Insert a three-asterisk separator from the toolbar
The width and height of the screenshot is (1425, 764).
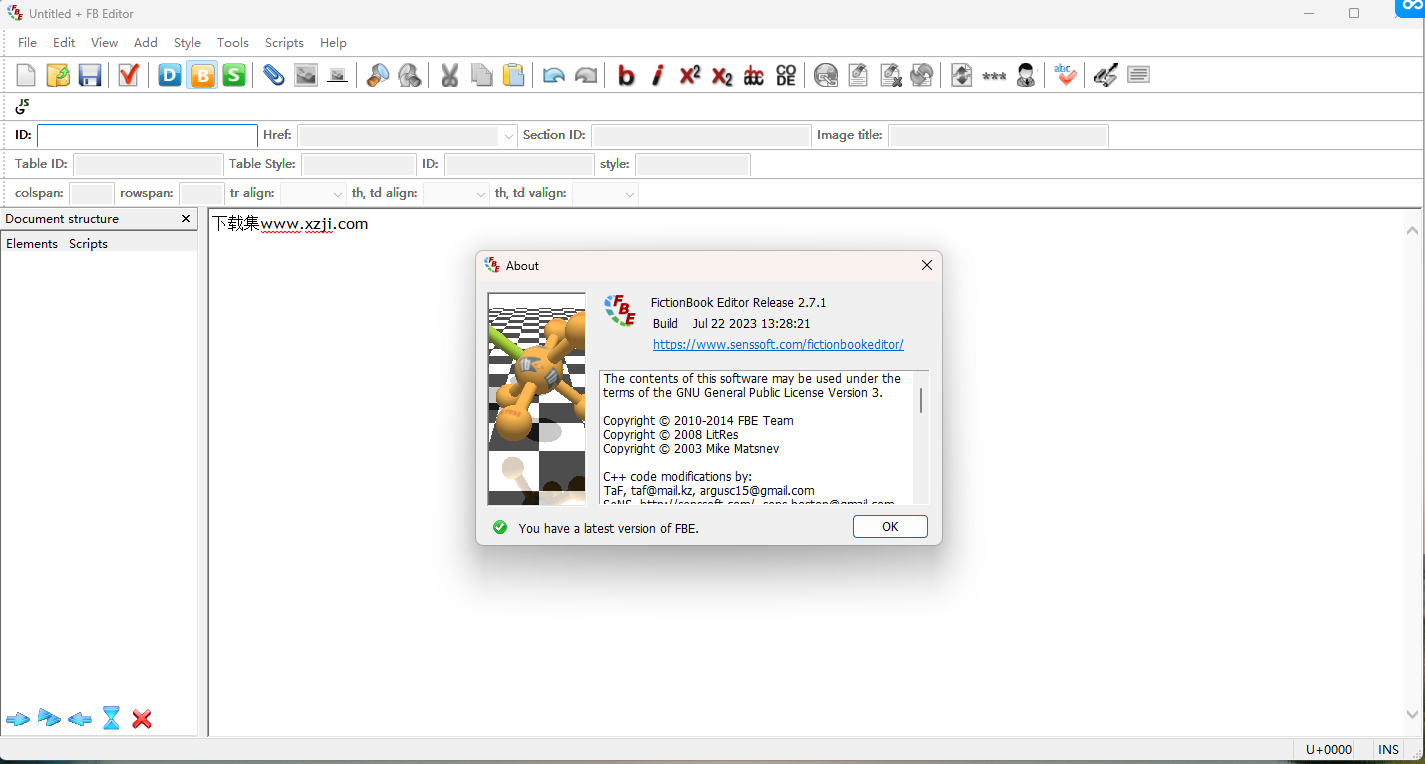point(994,76)
